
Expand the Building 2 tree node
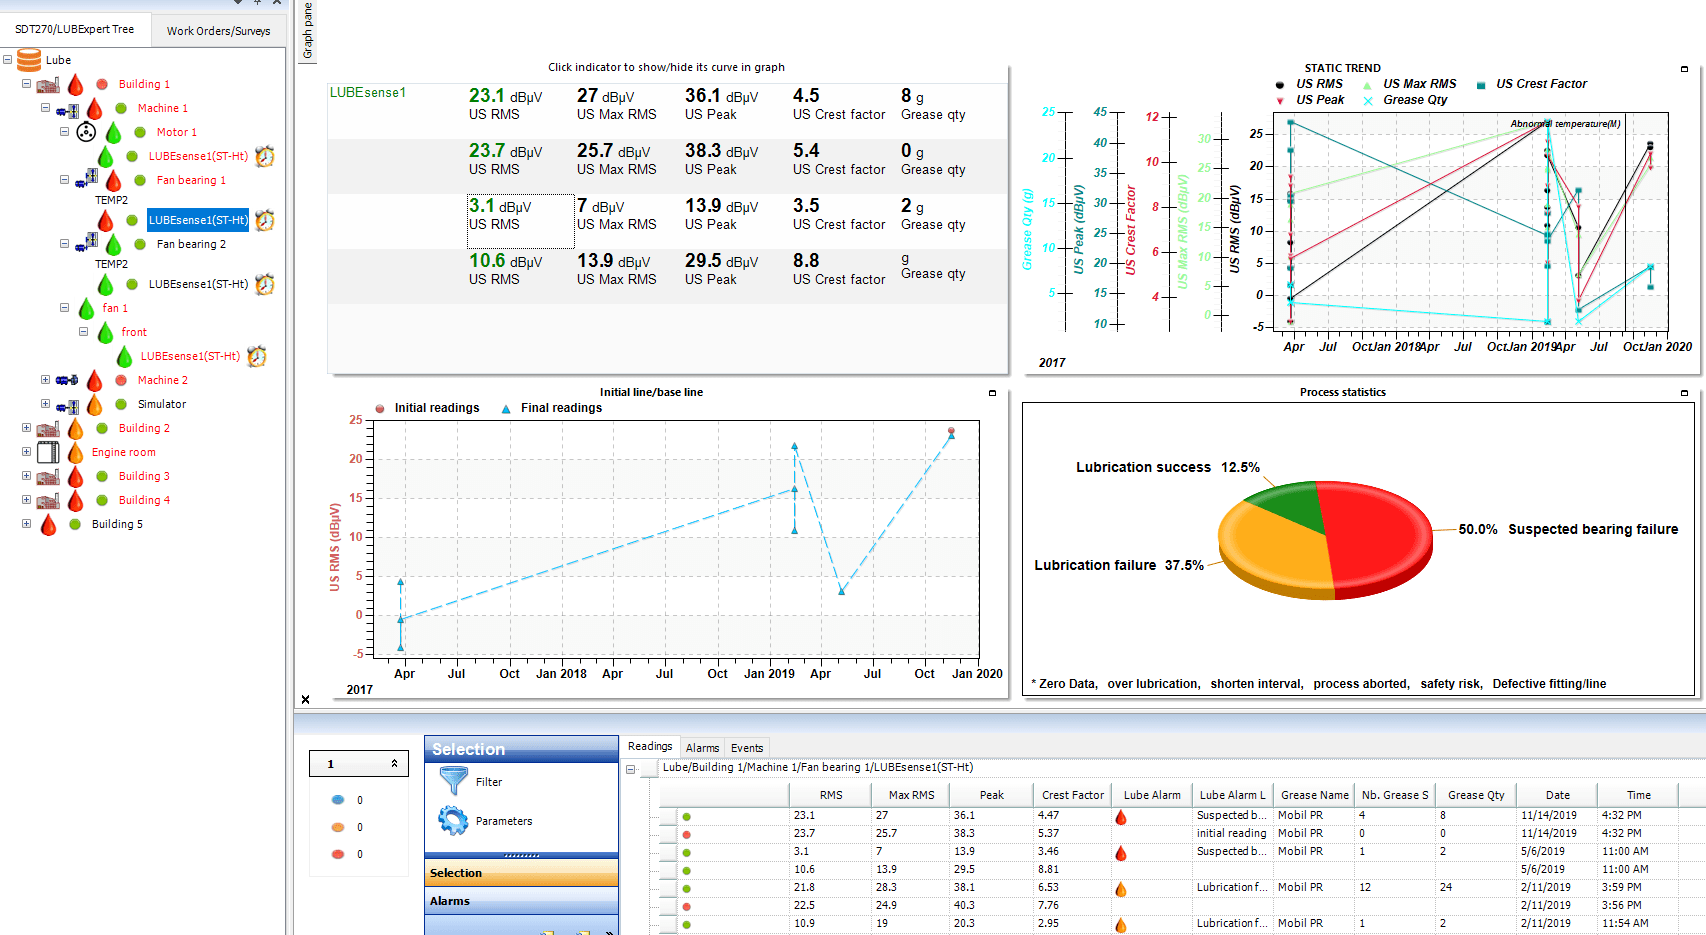tap(24, 427)
